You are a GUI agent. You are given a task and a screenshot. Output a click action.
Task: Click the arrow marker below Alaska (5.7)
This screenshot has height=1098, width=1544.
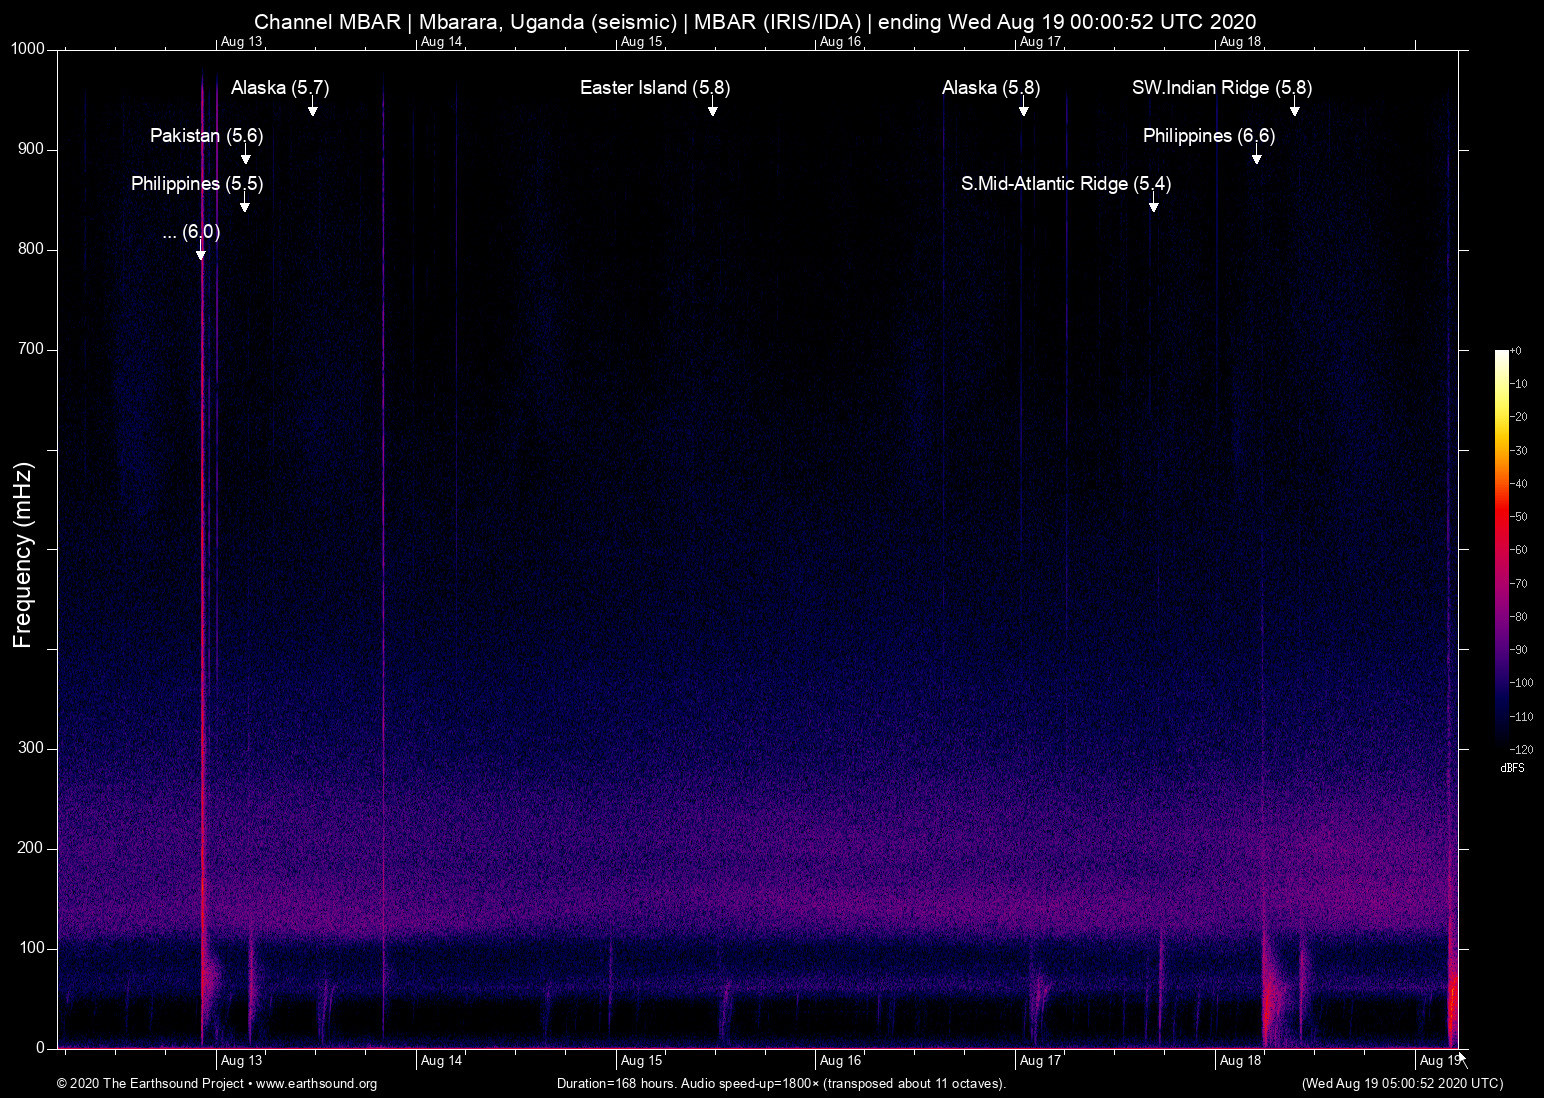point(312,110)
